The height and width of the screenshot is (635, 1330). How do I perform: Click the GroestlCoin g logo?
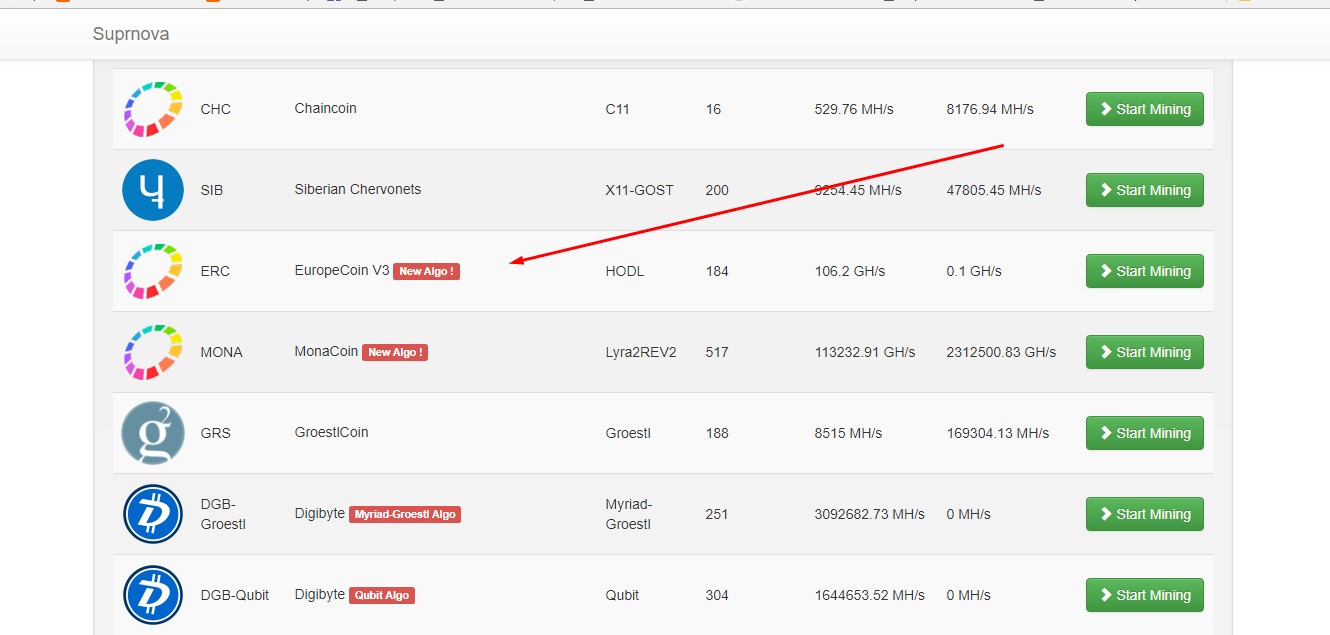tap(153, 433)
